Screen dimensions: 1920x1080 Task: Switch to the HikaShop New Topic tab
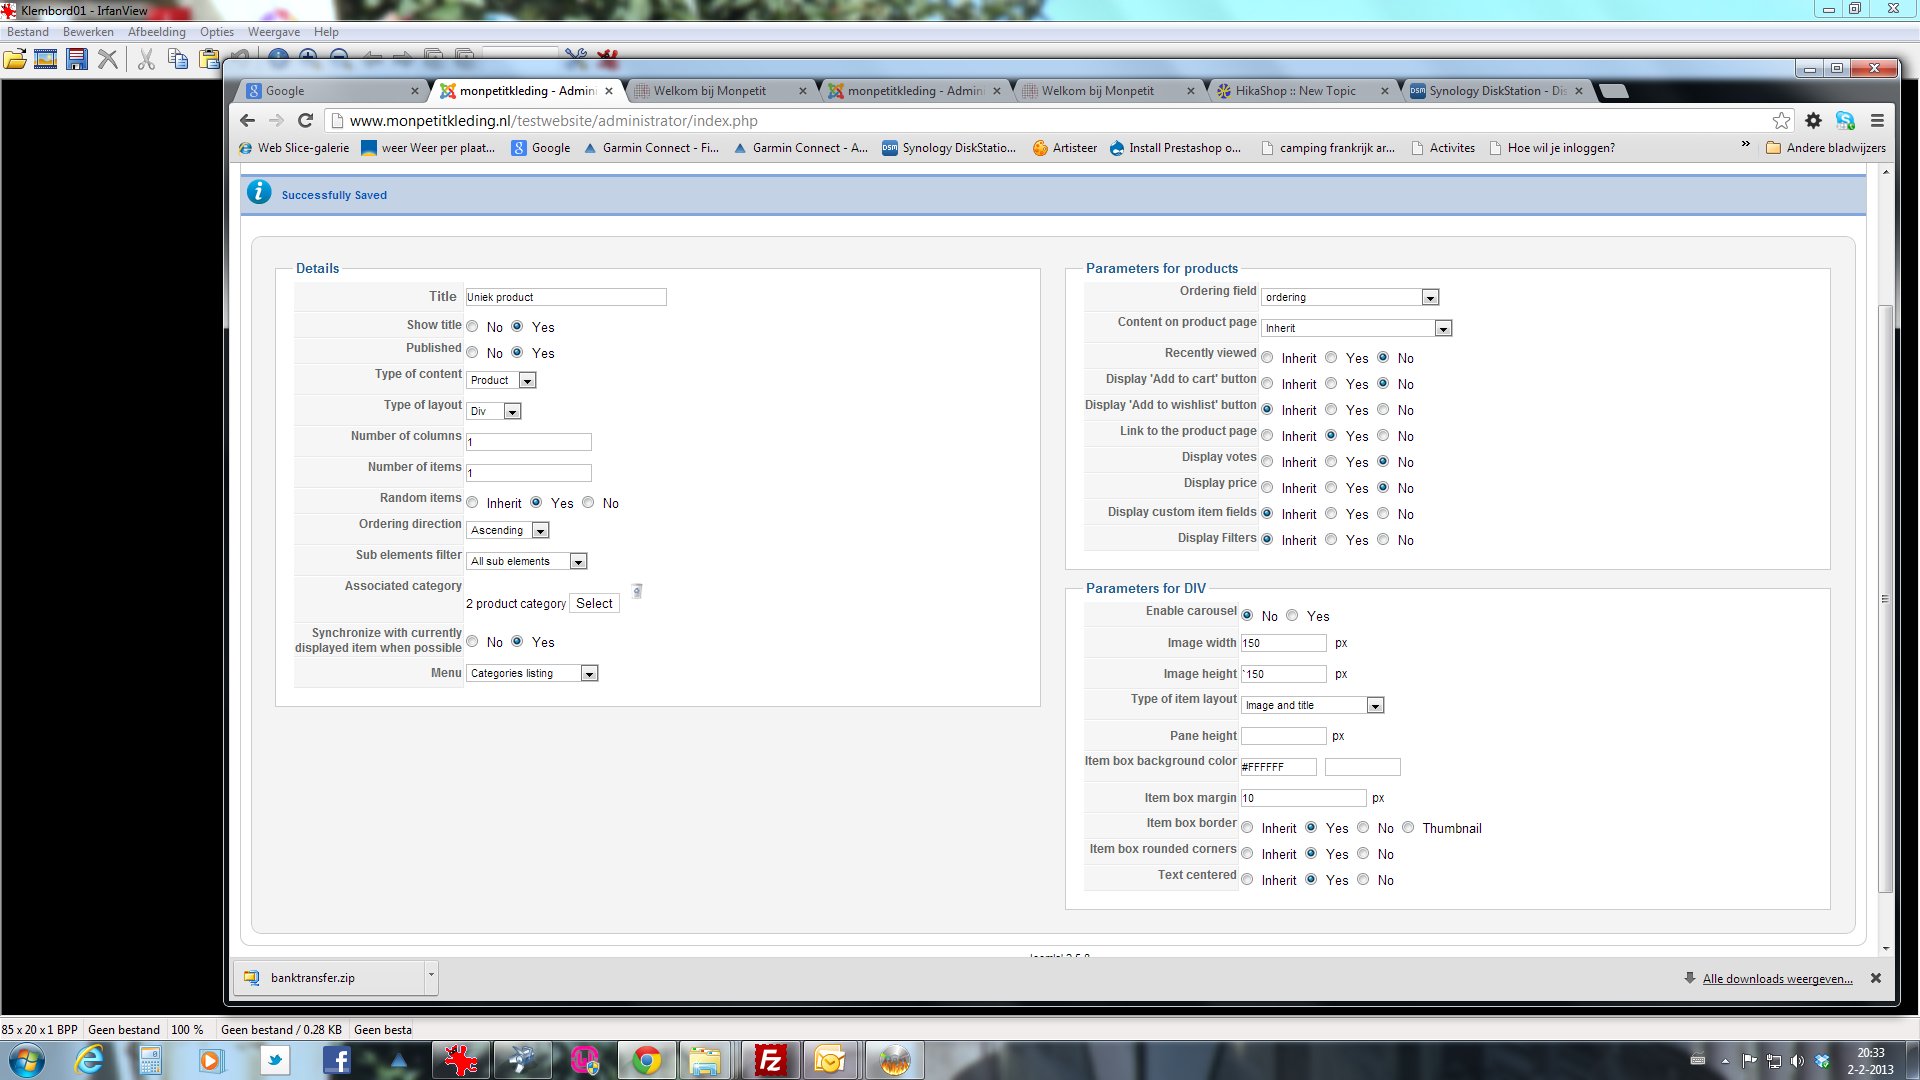[x=1295, y=91]
